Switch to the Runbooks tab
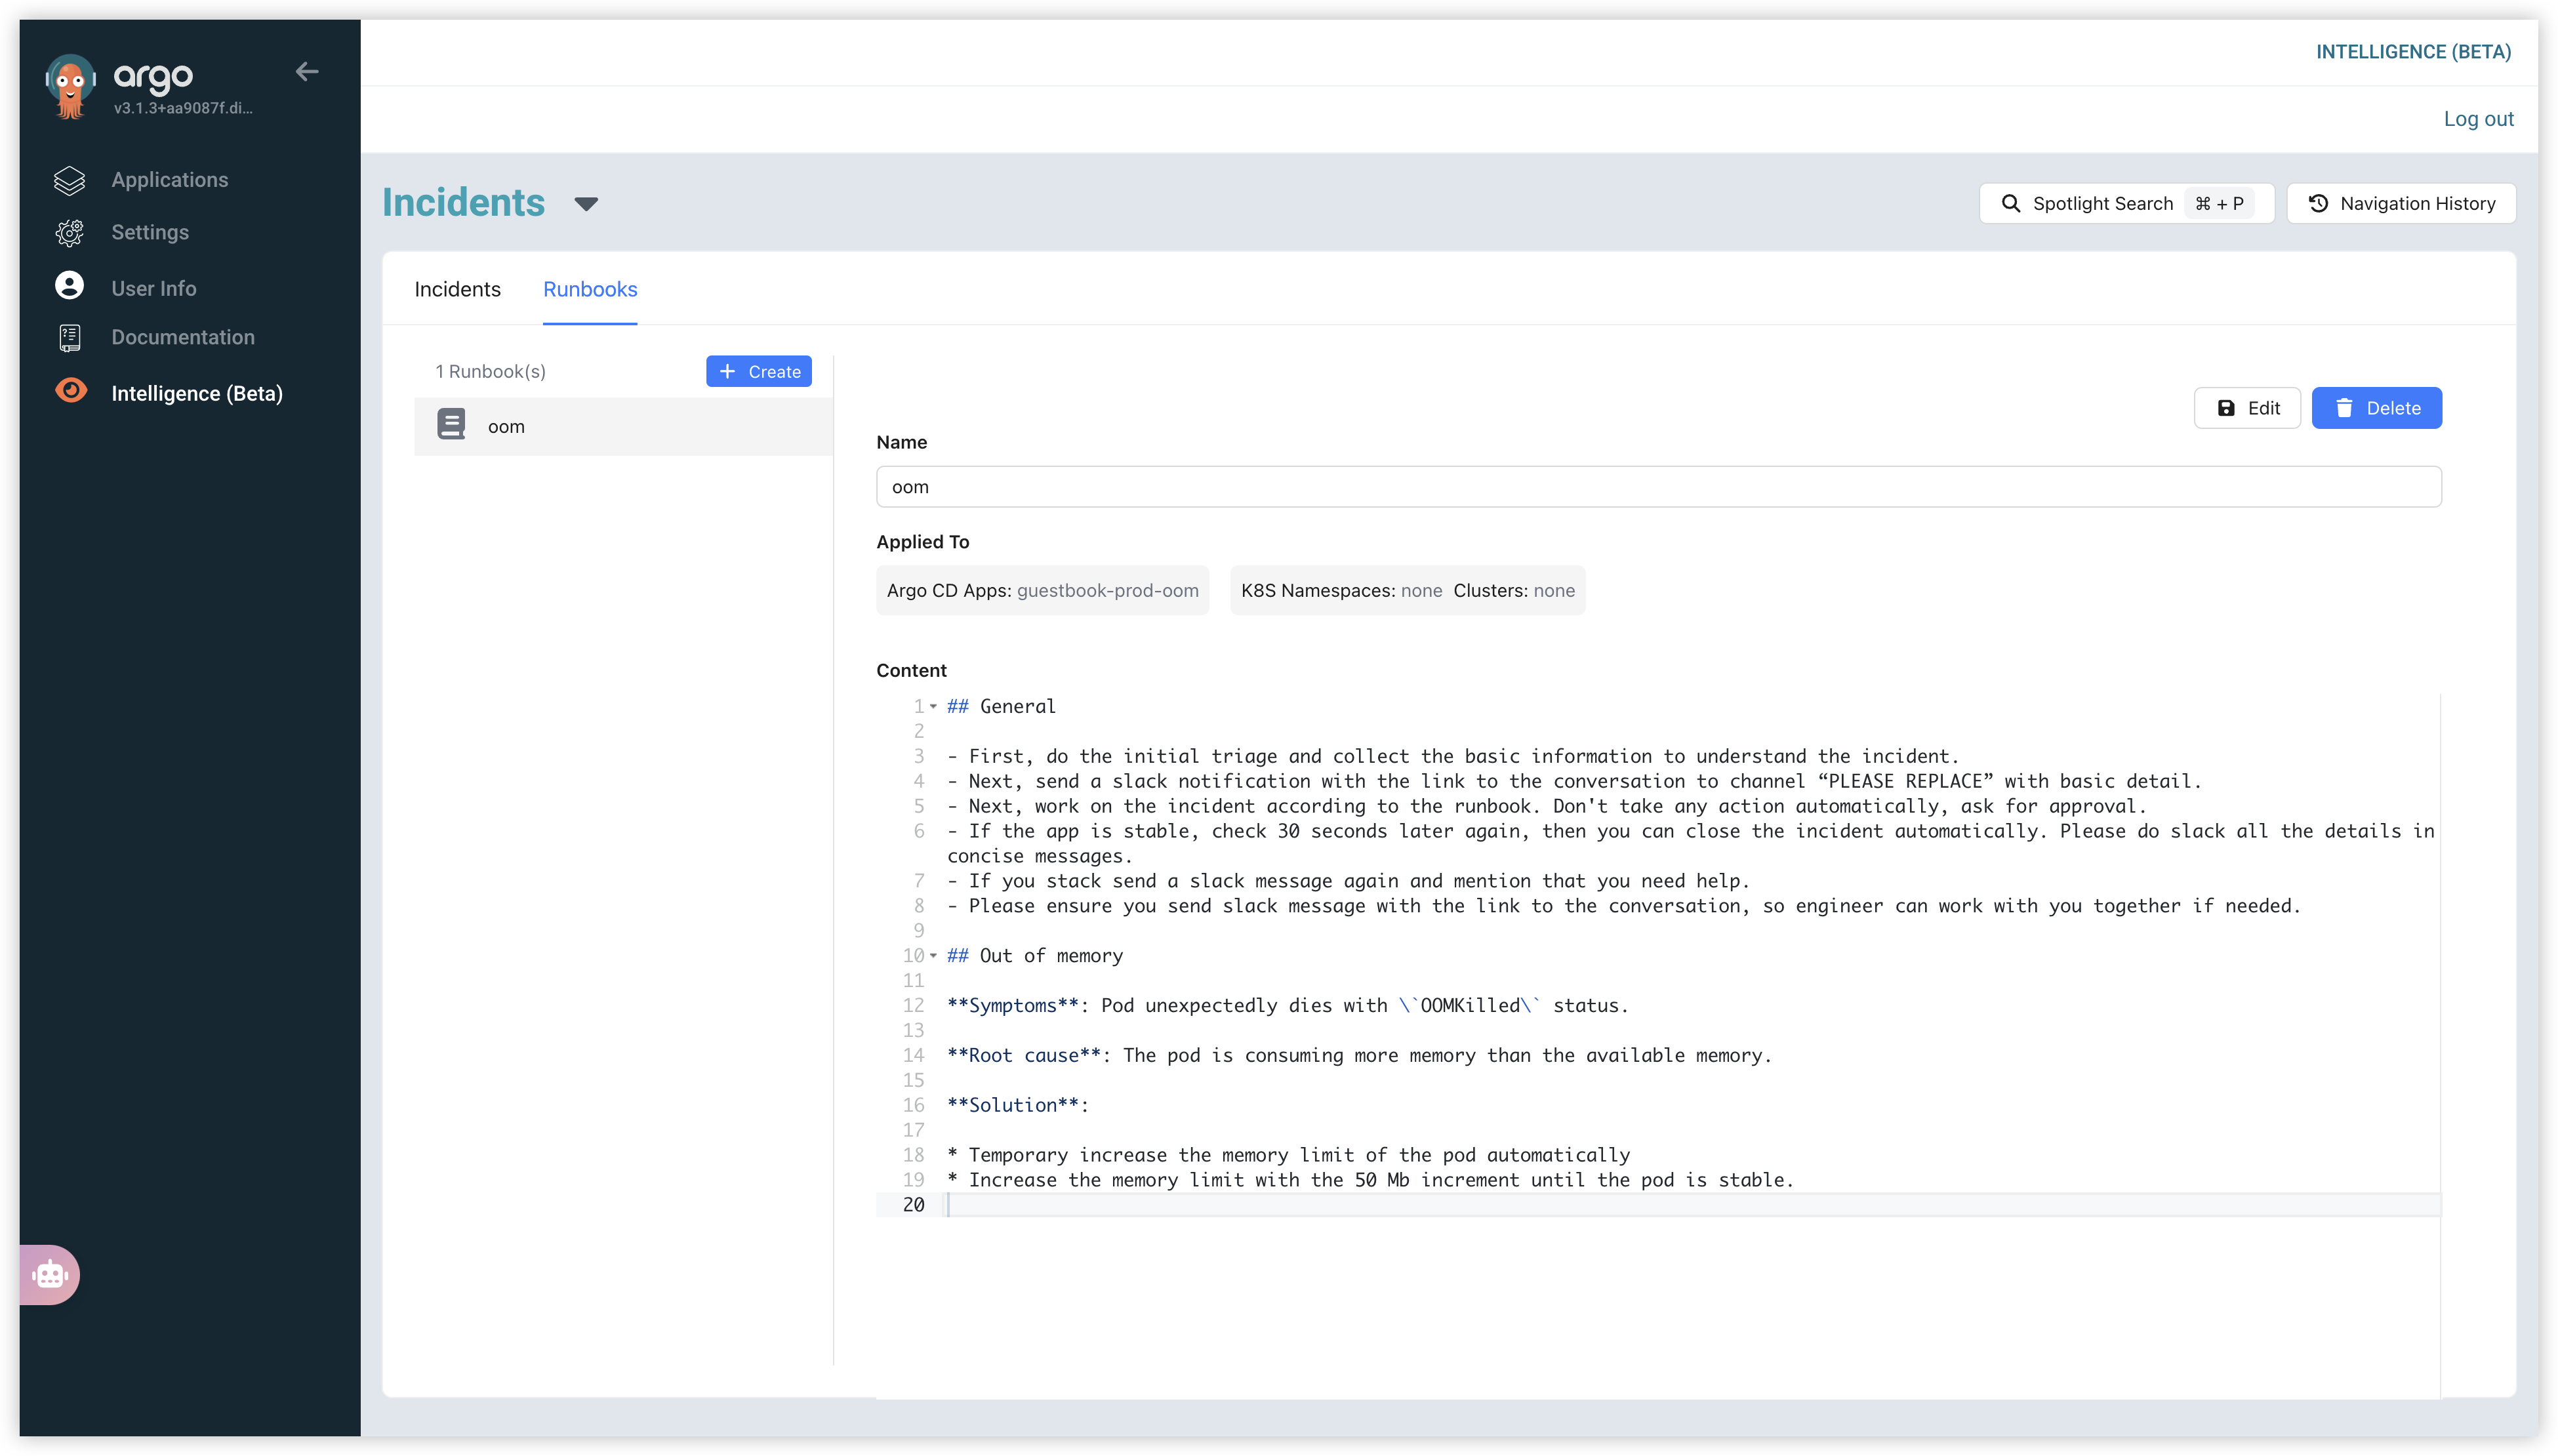 tap(590, 289)
